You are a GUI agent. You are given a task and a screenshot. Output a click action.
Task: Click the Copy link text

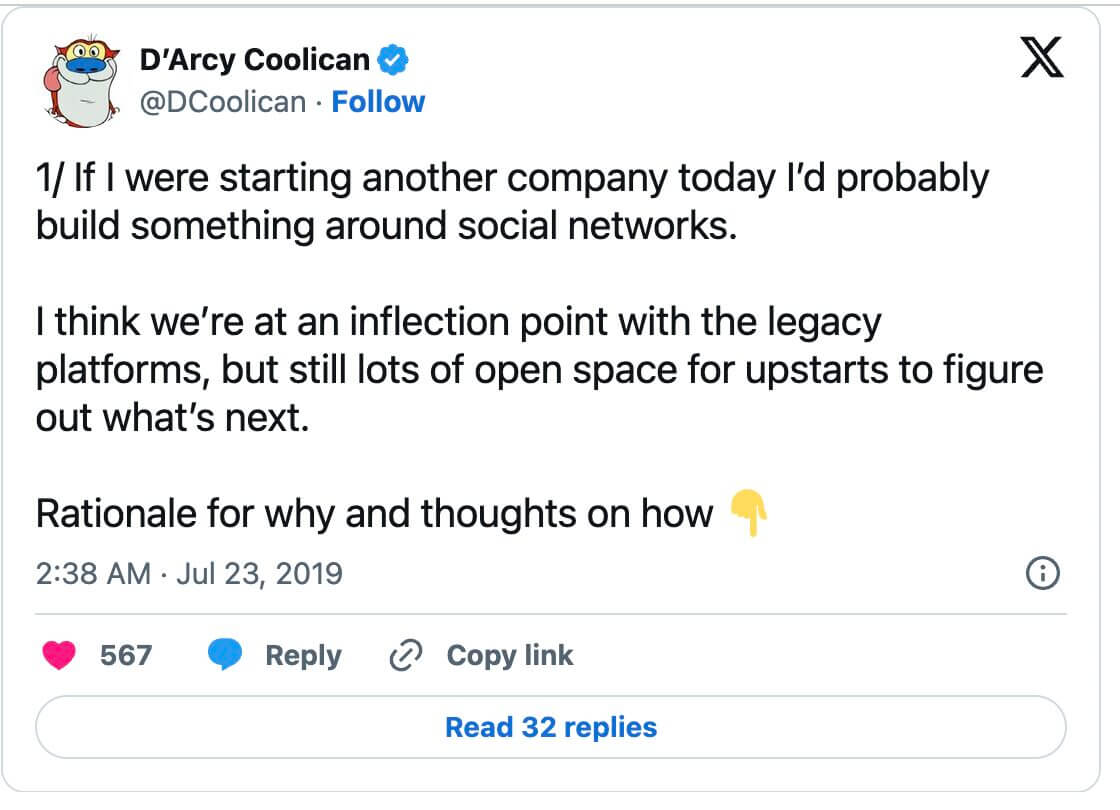(x=509, y=656)
